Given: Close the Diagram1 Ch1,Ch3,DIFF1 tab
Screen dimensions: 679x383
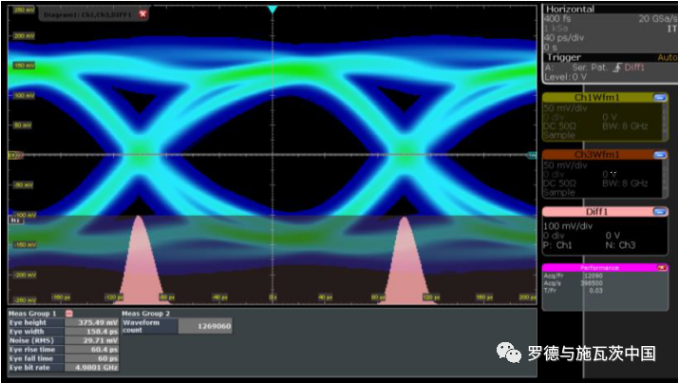Looking at the screenshot, I should point(143,14).
